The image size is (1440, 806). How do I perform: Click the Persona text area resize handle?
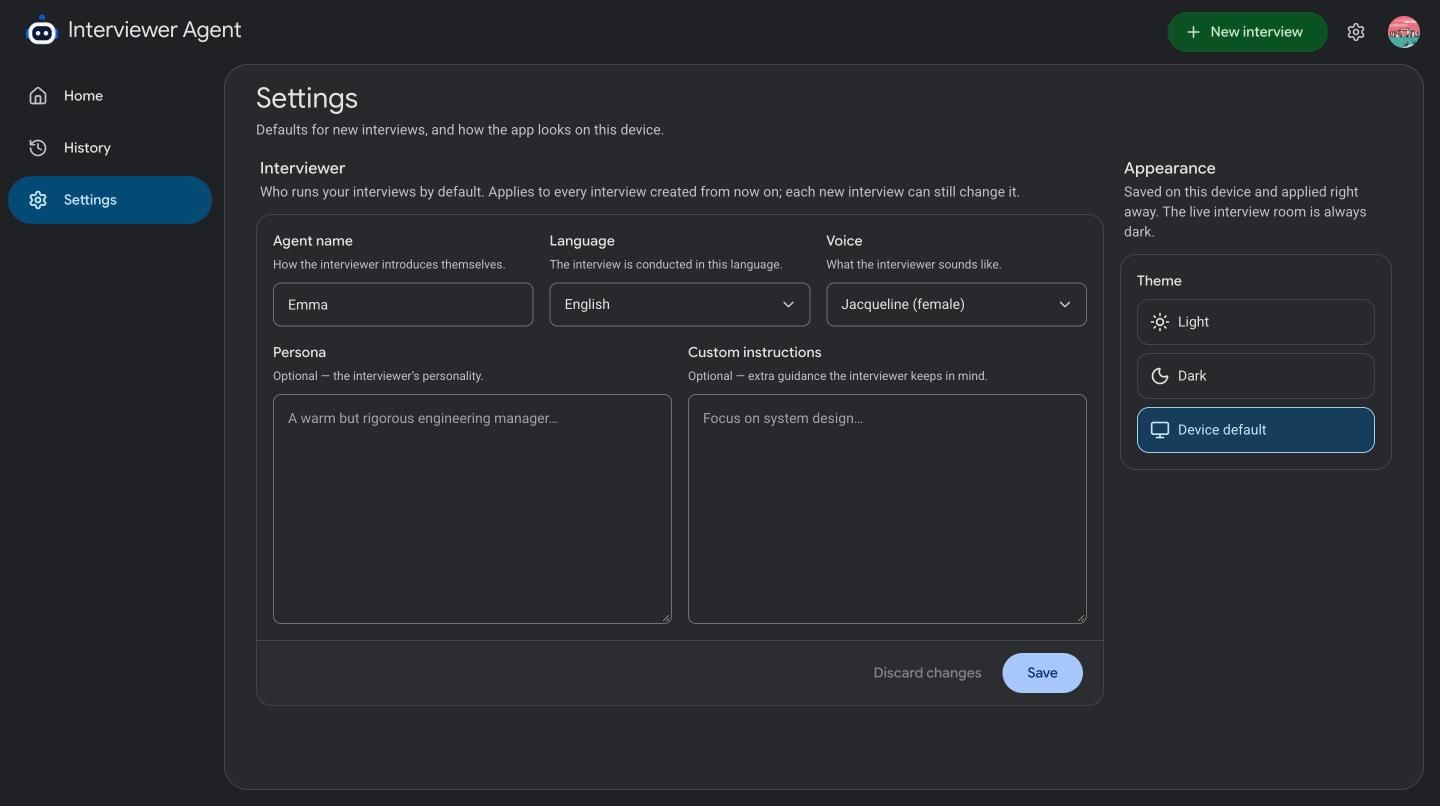click(x=666, y=618)
